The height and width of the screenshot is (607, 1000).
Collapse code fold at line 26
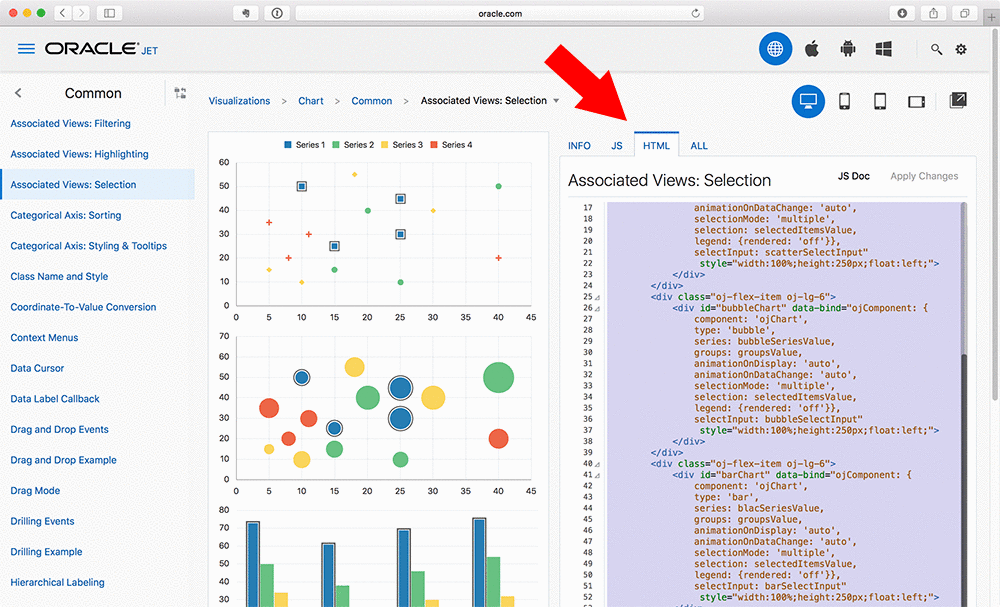click(598, 309)
